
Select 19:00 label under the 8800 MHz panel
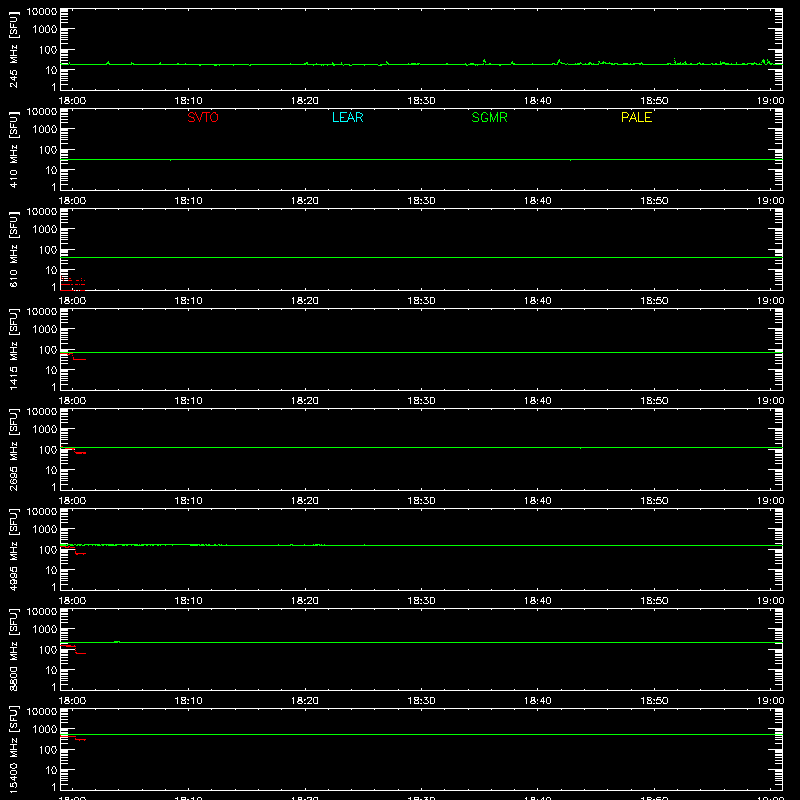[770, 701]
